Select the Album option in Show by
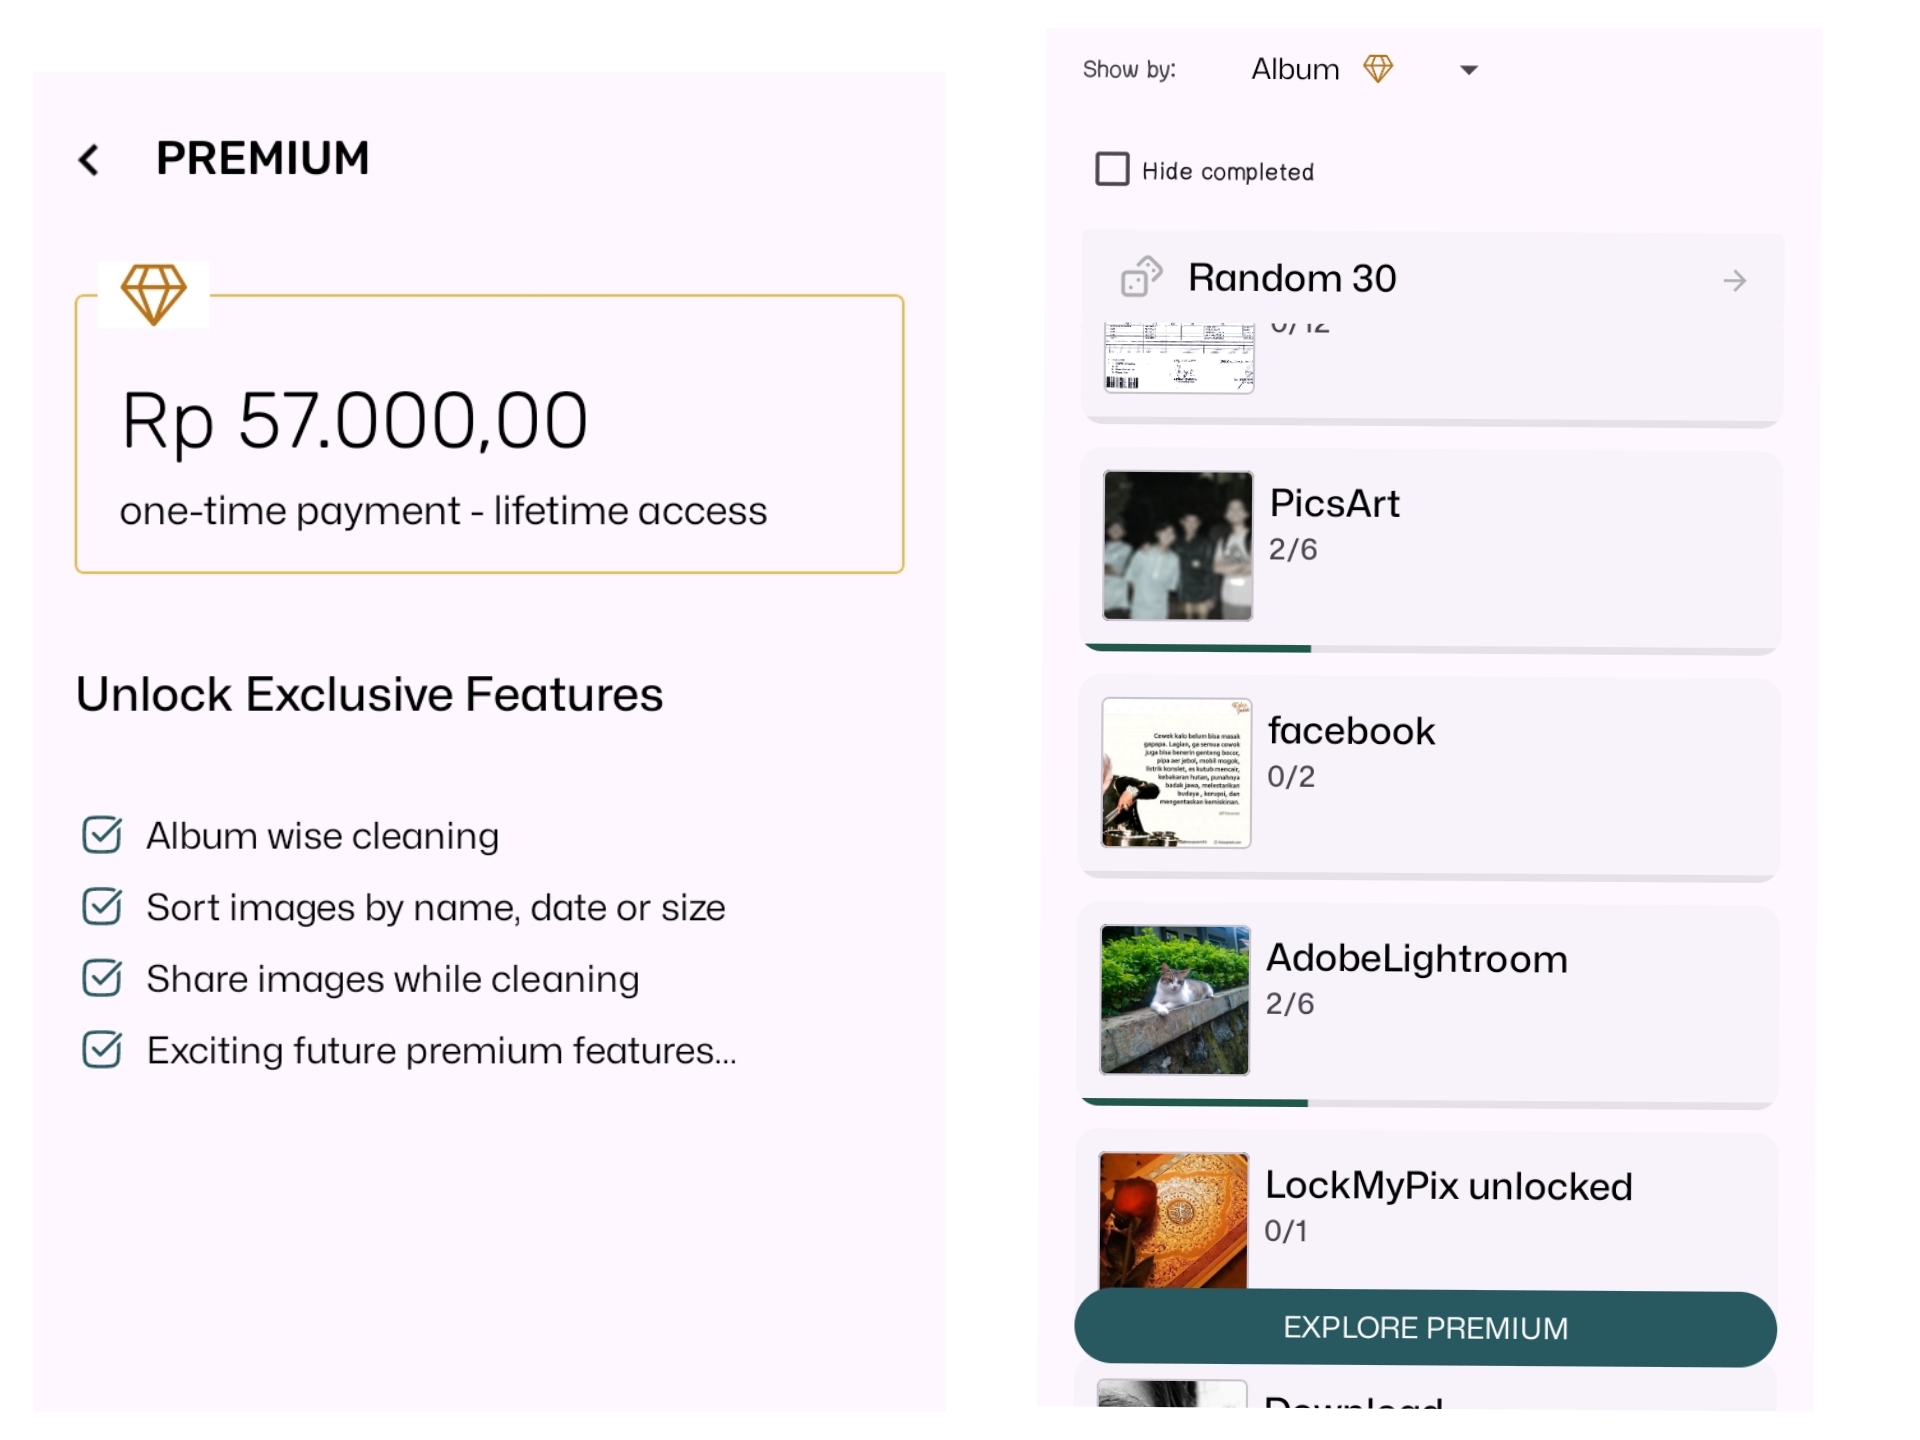Image resolution: width=1920 pixels, height=1440 pixels. click(x=1295, y=69)
